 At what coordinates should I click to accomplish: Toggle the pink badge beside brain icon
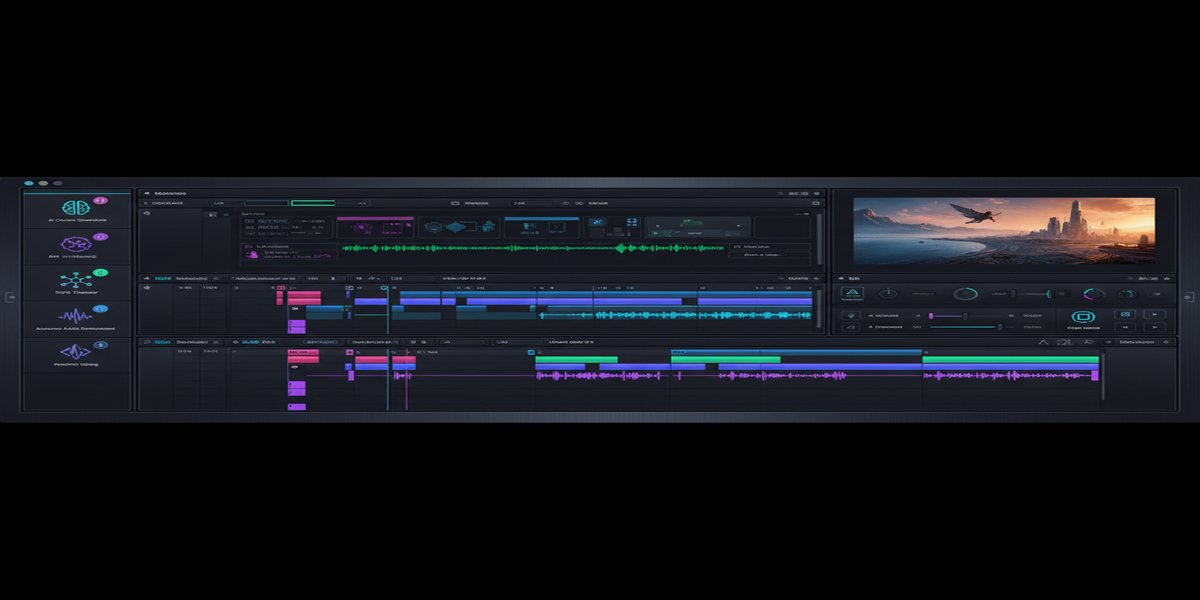tap(102, 201)
